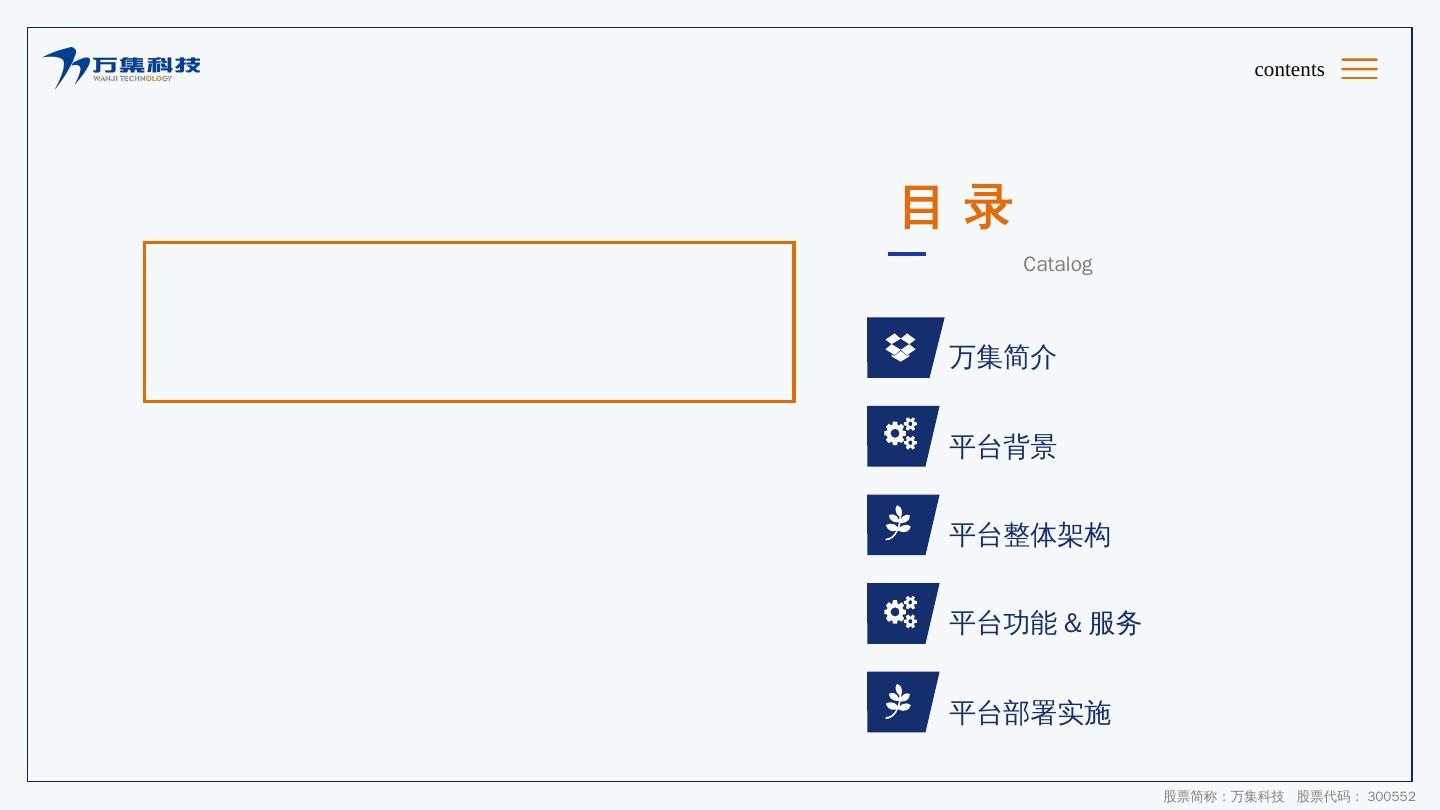Click the 'contents' label in header
This screenshot has width=1440, height=810.
[x=1289, y=69]
